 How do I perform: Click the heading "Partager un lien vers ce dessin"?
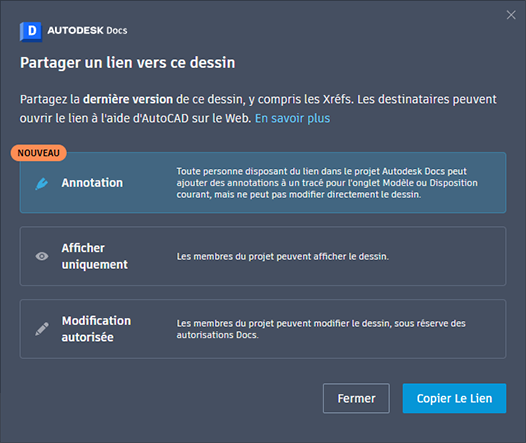point(127,63)
